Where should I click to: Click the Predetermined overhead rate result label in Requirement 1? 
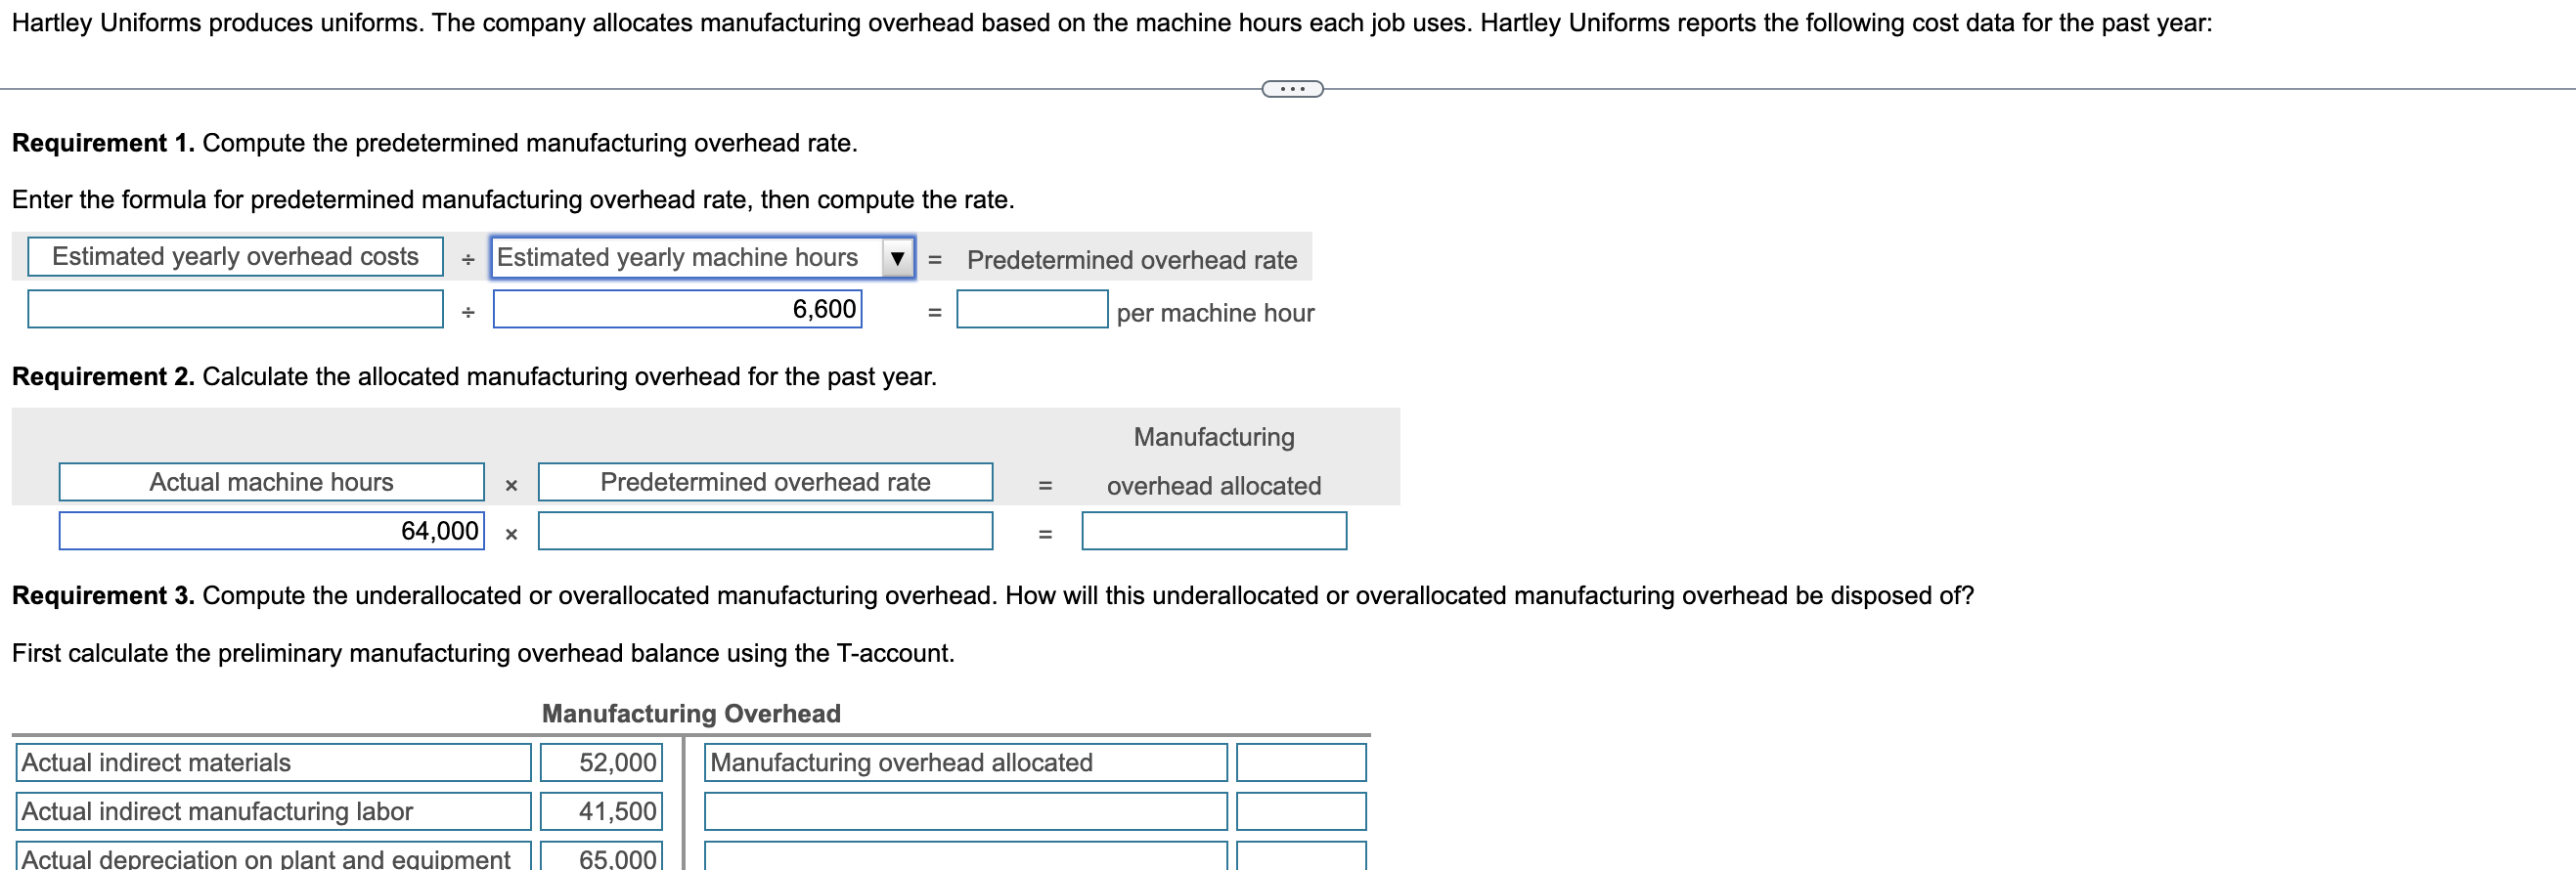point(1132,260)
